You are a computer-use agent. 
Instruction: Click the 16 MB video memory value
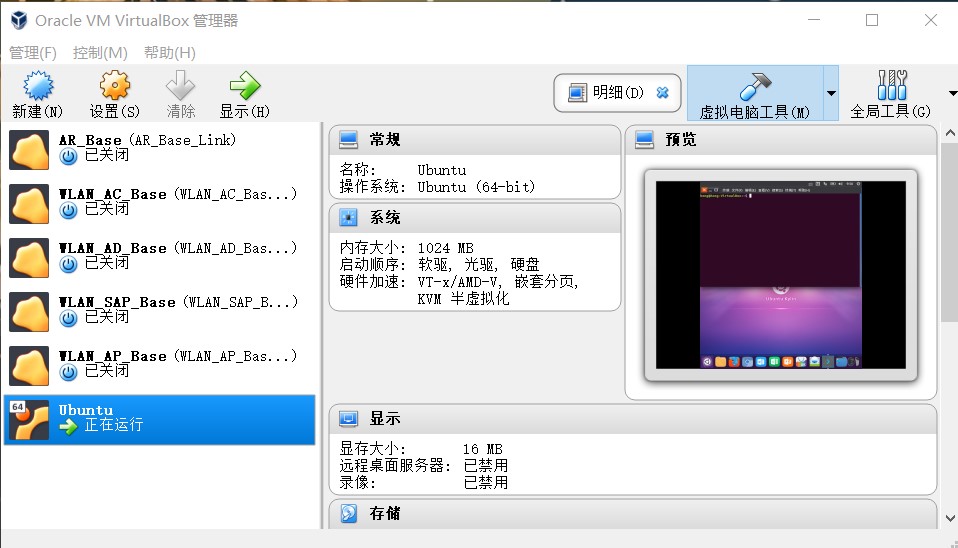point(482,449)
